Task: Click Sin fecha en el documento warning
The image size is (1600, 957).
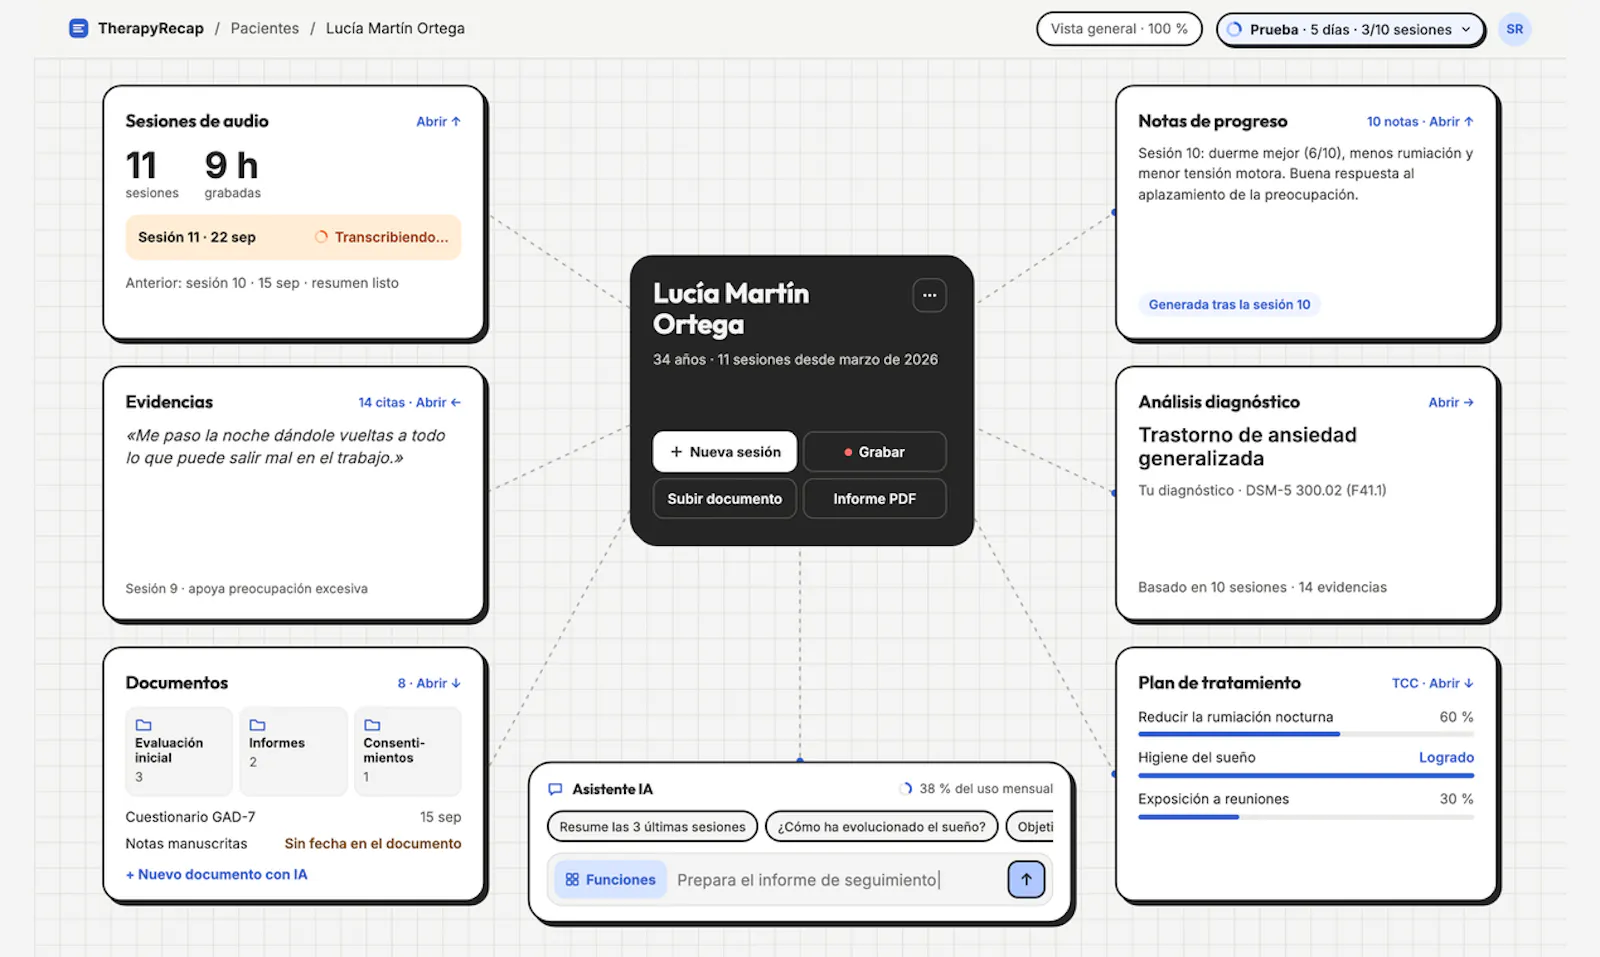Action: pos(373,843)
